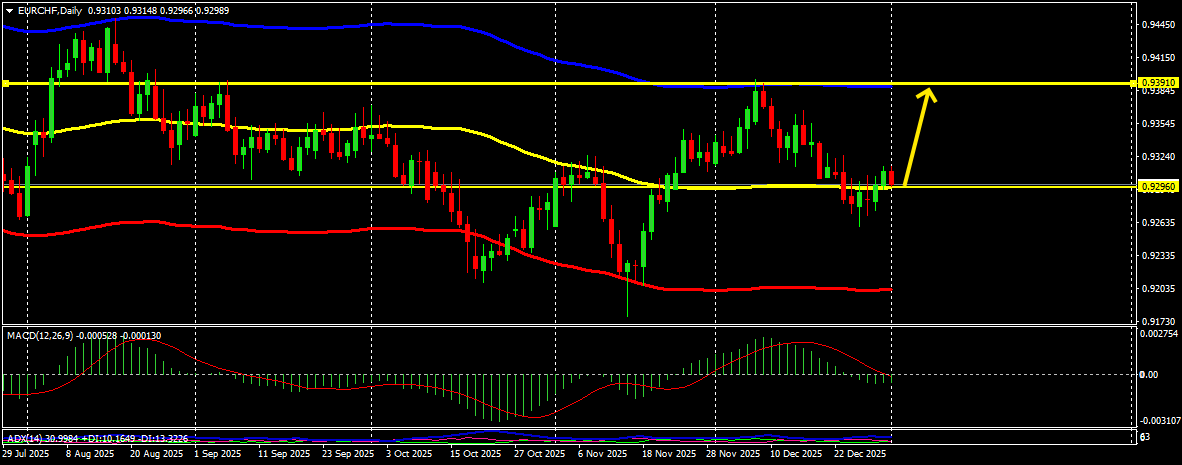Image resolution: width=1182 pixels, height=465 pixels.
Task: Click the 0.93545 price axis label
Action: pos(1158,124)
